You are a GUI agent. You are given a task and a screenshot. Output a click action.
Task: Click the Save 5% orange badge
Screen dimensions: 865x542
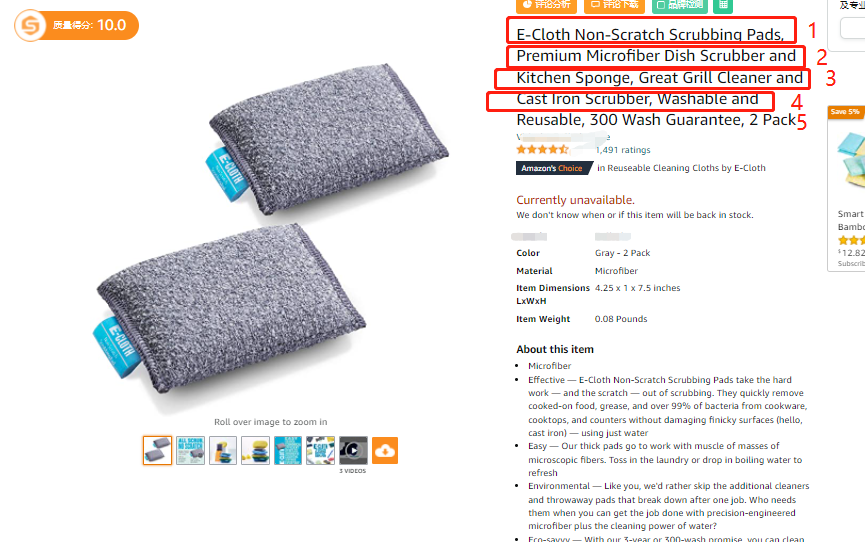845,112
